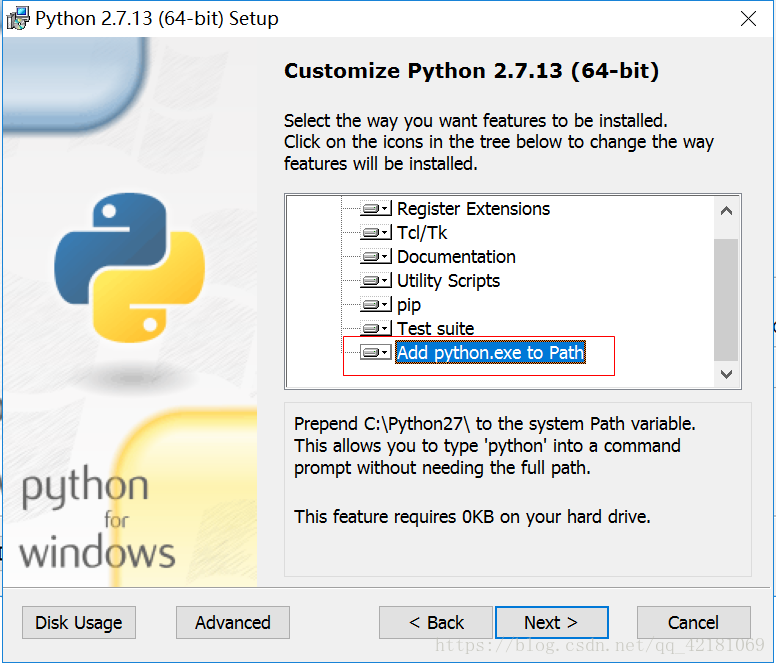Open the Test suite feature drive icon
Image resolution: width=776 pixels, height=665 pixels.
[x=376, y=328]
